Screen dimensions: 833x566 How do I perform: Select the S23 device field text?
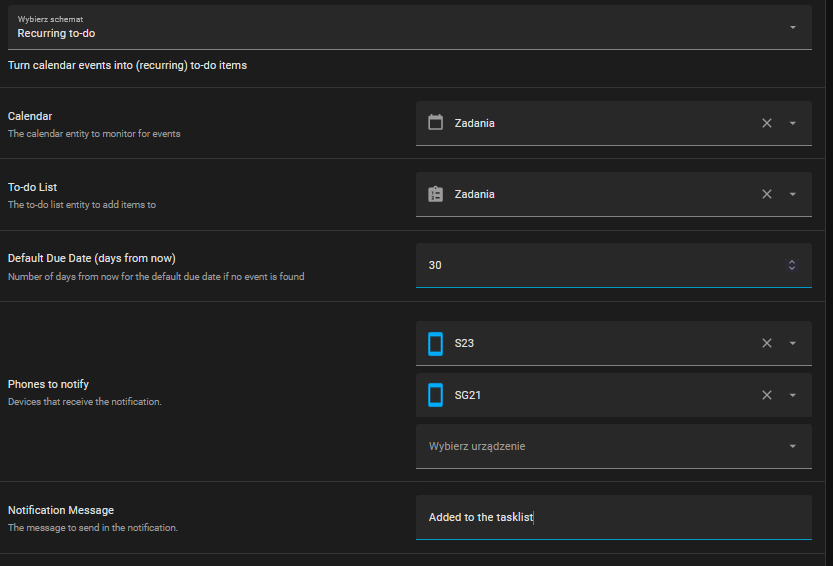pyautogui.click(x=464, y=343)
